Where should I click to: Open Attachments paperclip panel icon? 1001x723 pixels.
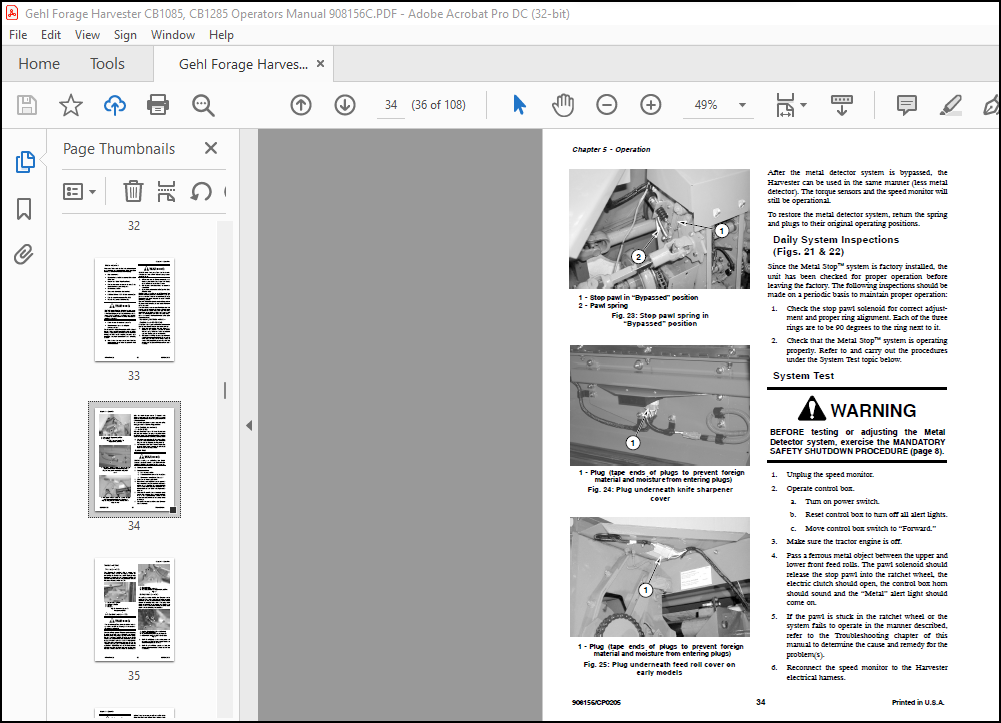coord(24,255)
